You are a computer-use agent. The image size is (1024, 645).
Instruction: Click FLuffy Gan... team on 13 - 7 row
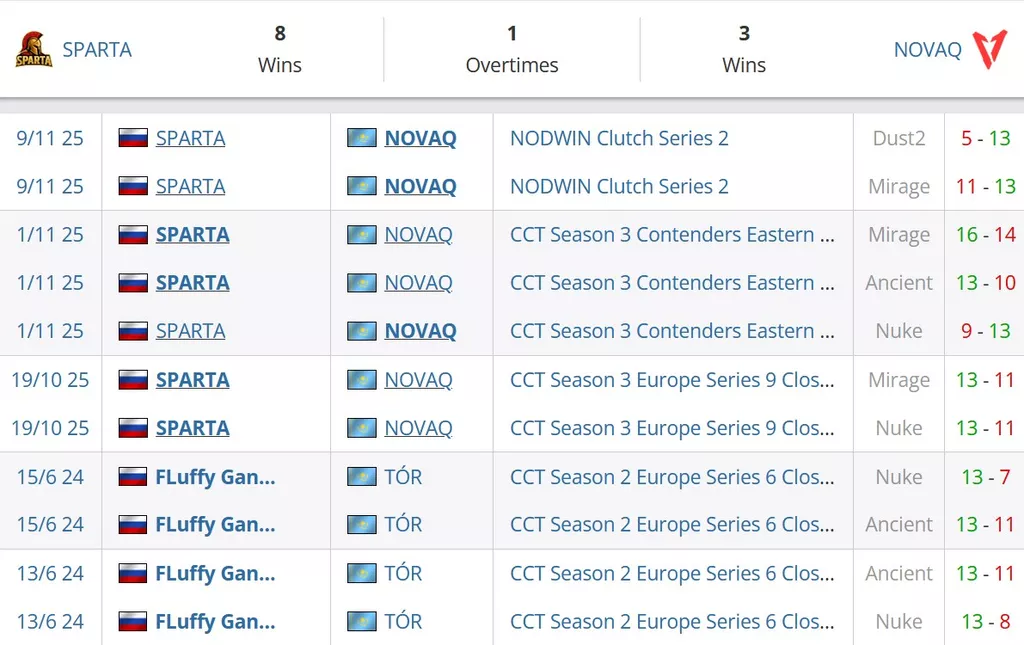click(215, 477)
